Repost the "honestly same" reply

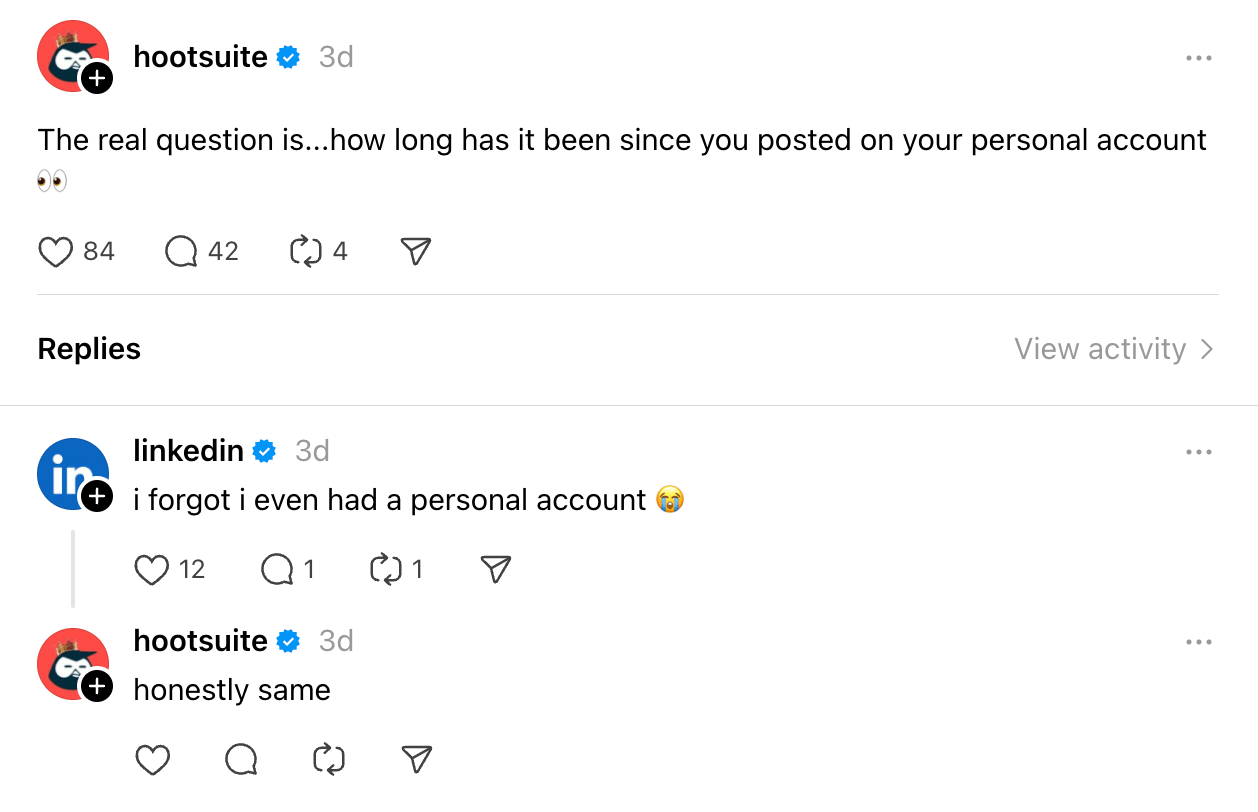(x=329, y=760)
